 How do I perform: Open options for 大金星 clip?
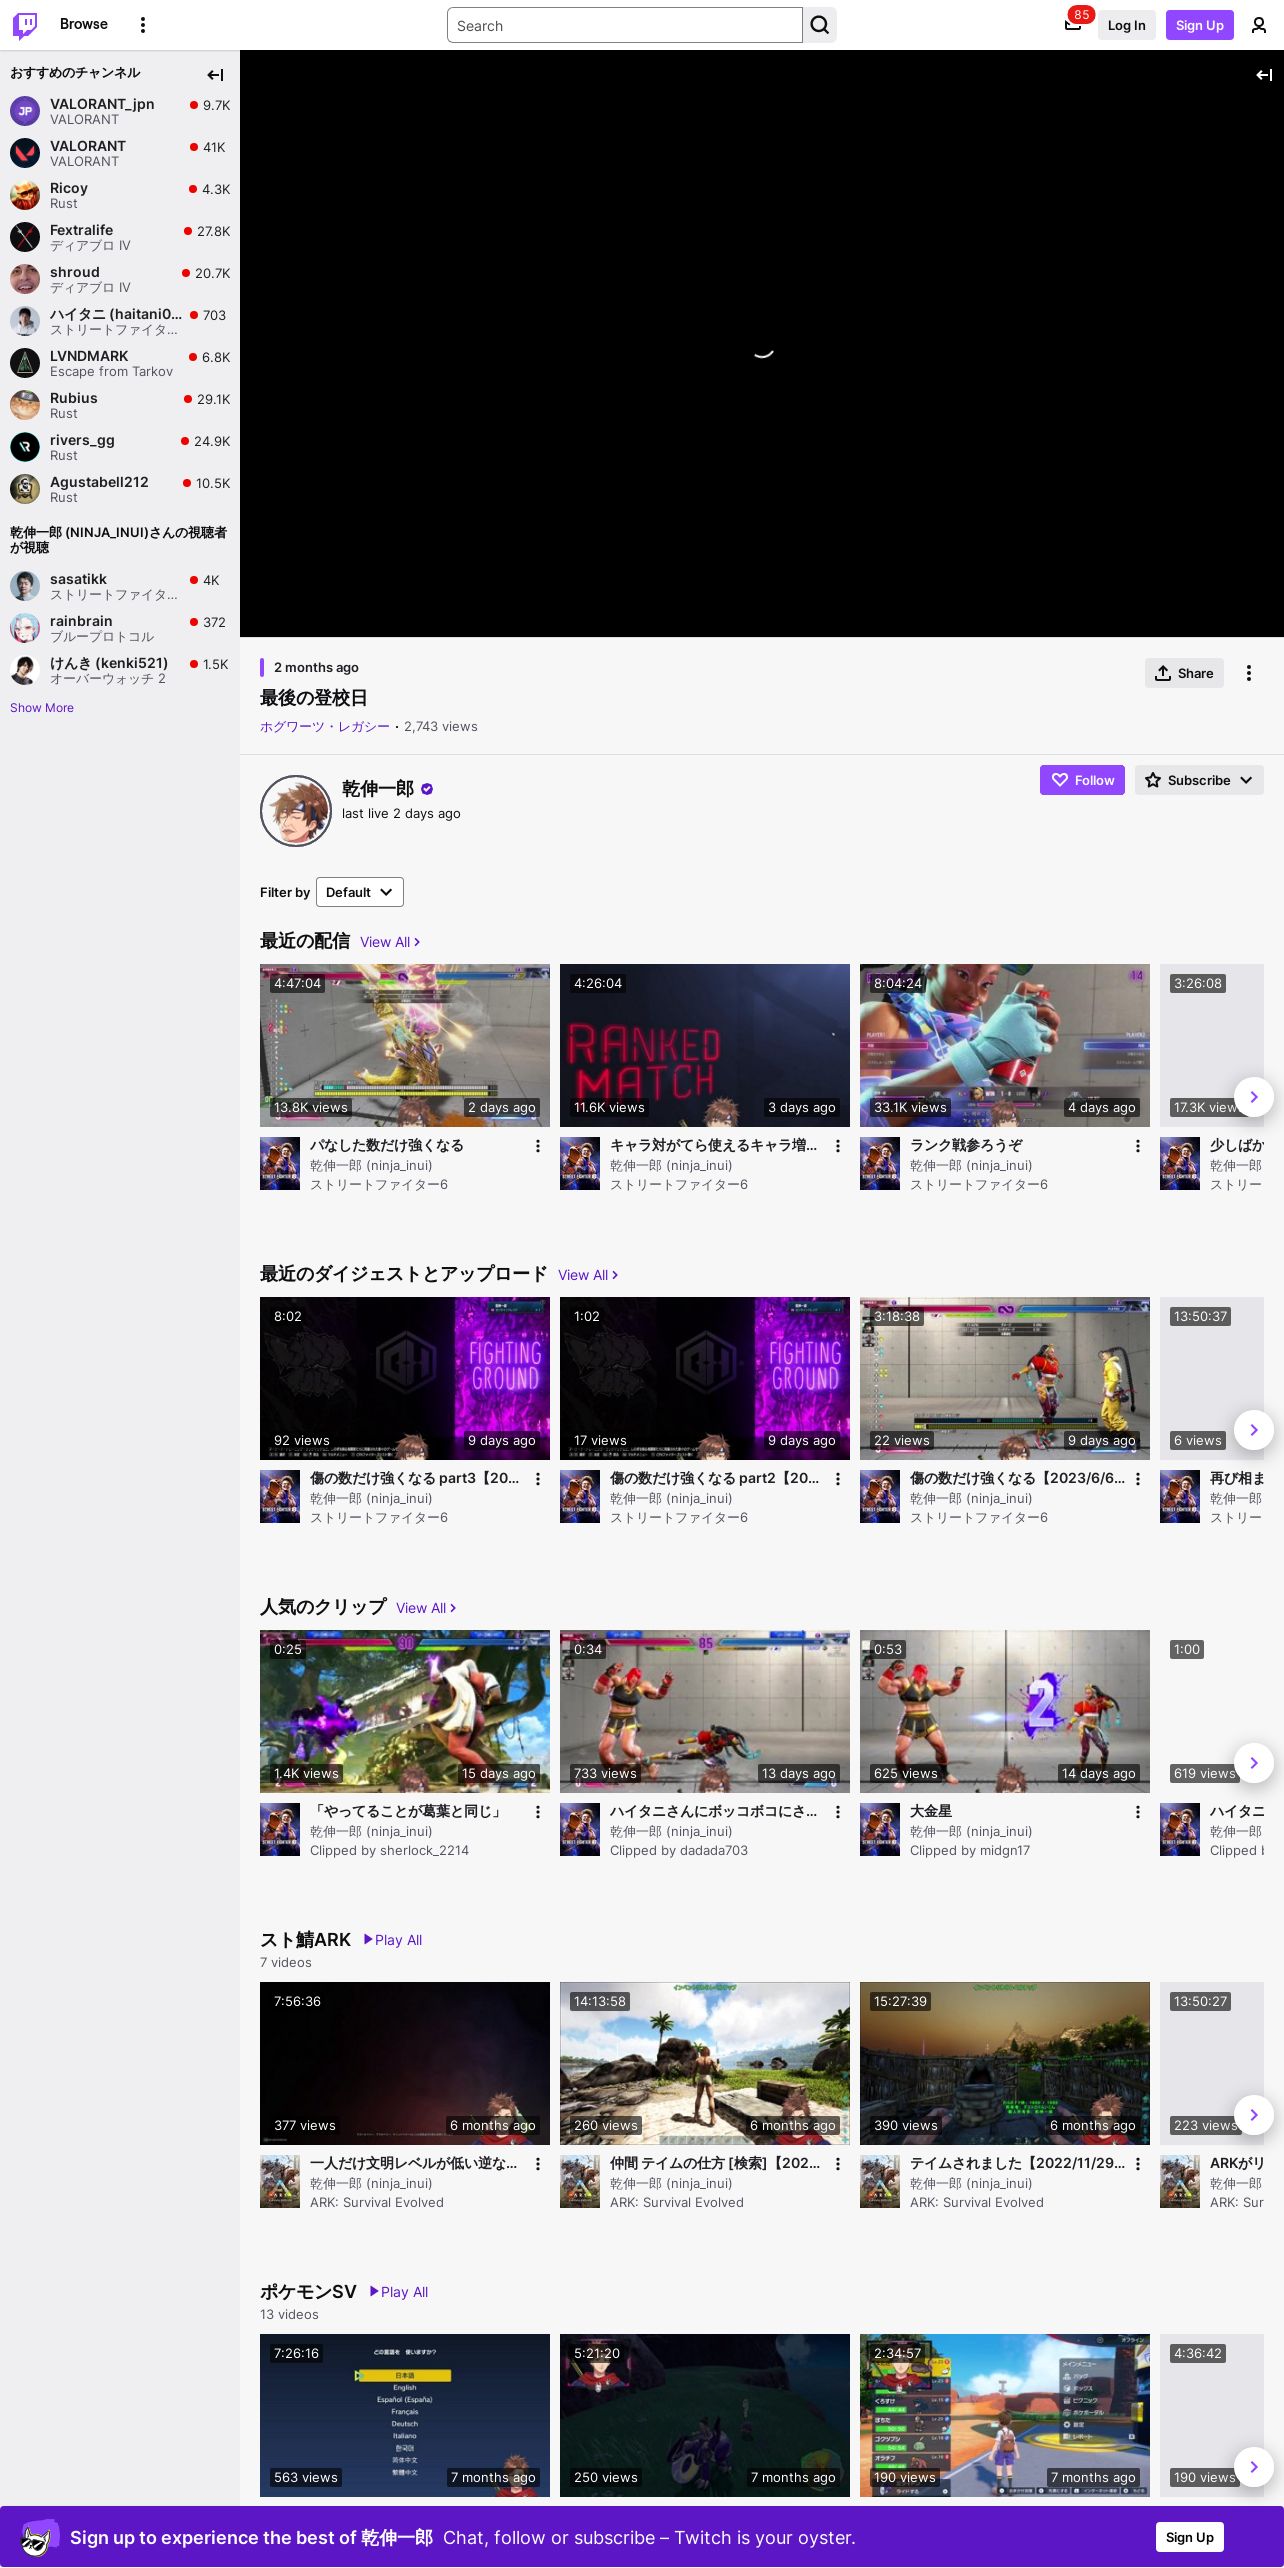click(x=1138, y=1812)
